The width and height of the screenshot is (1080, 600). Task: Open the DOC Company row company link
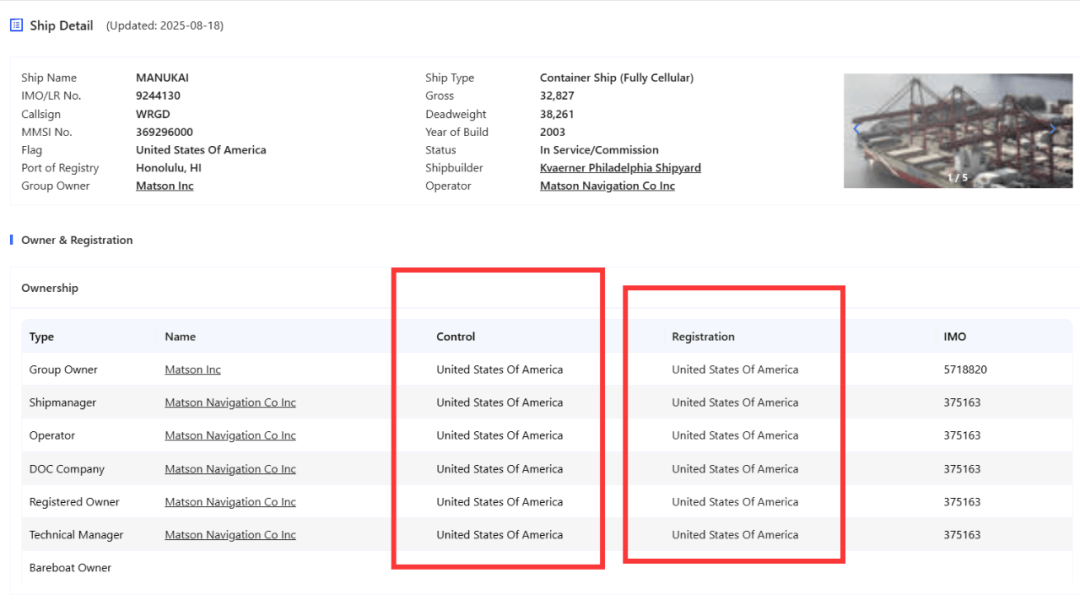[230, 469]
